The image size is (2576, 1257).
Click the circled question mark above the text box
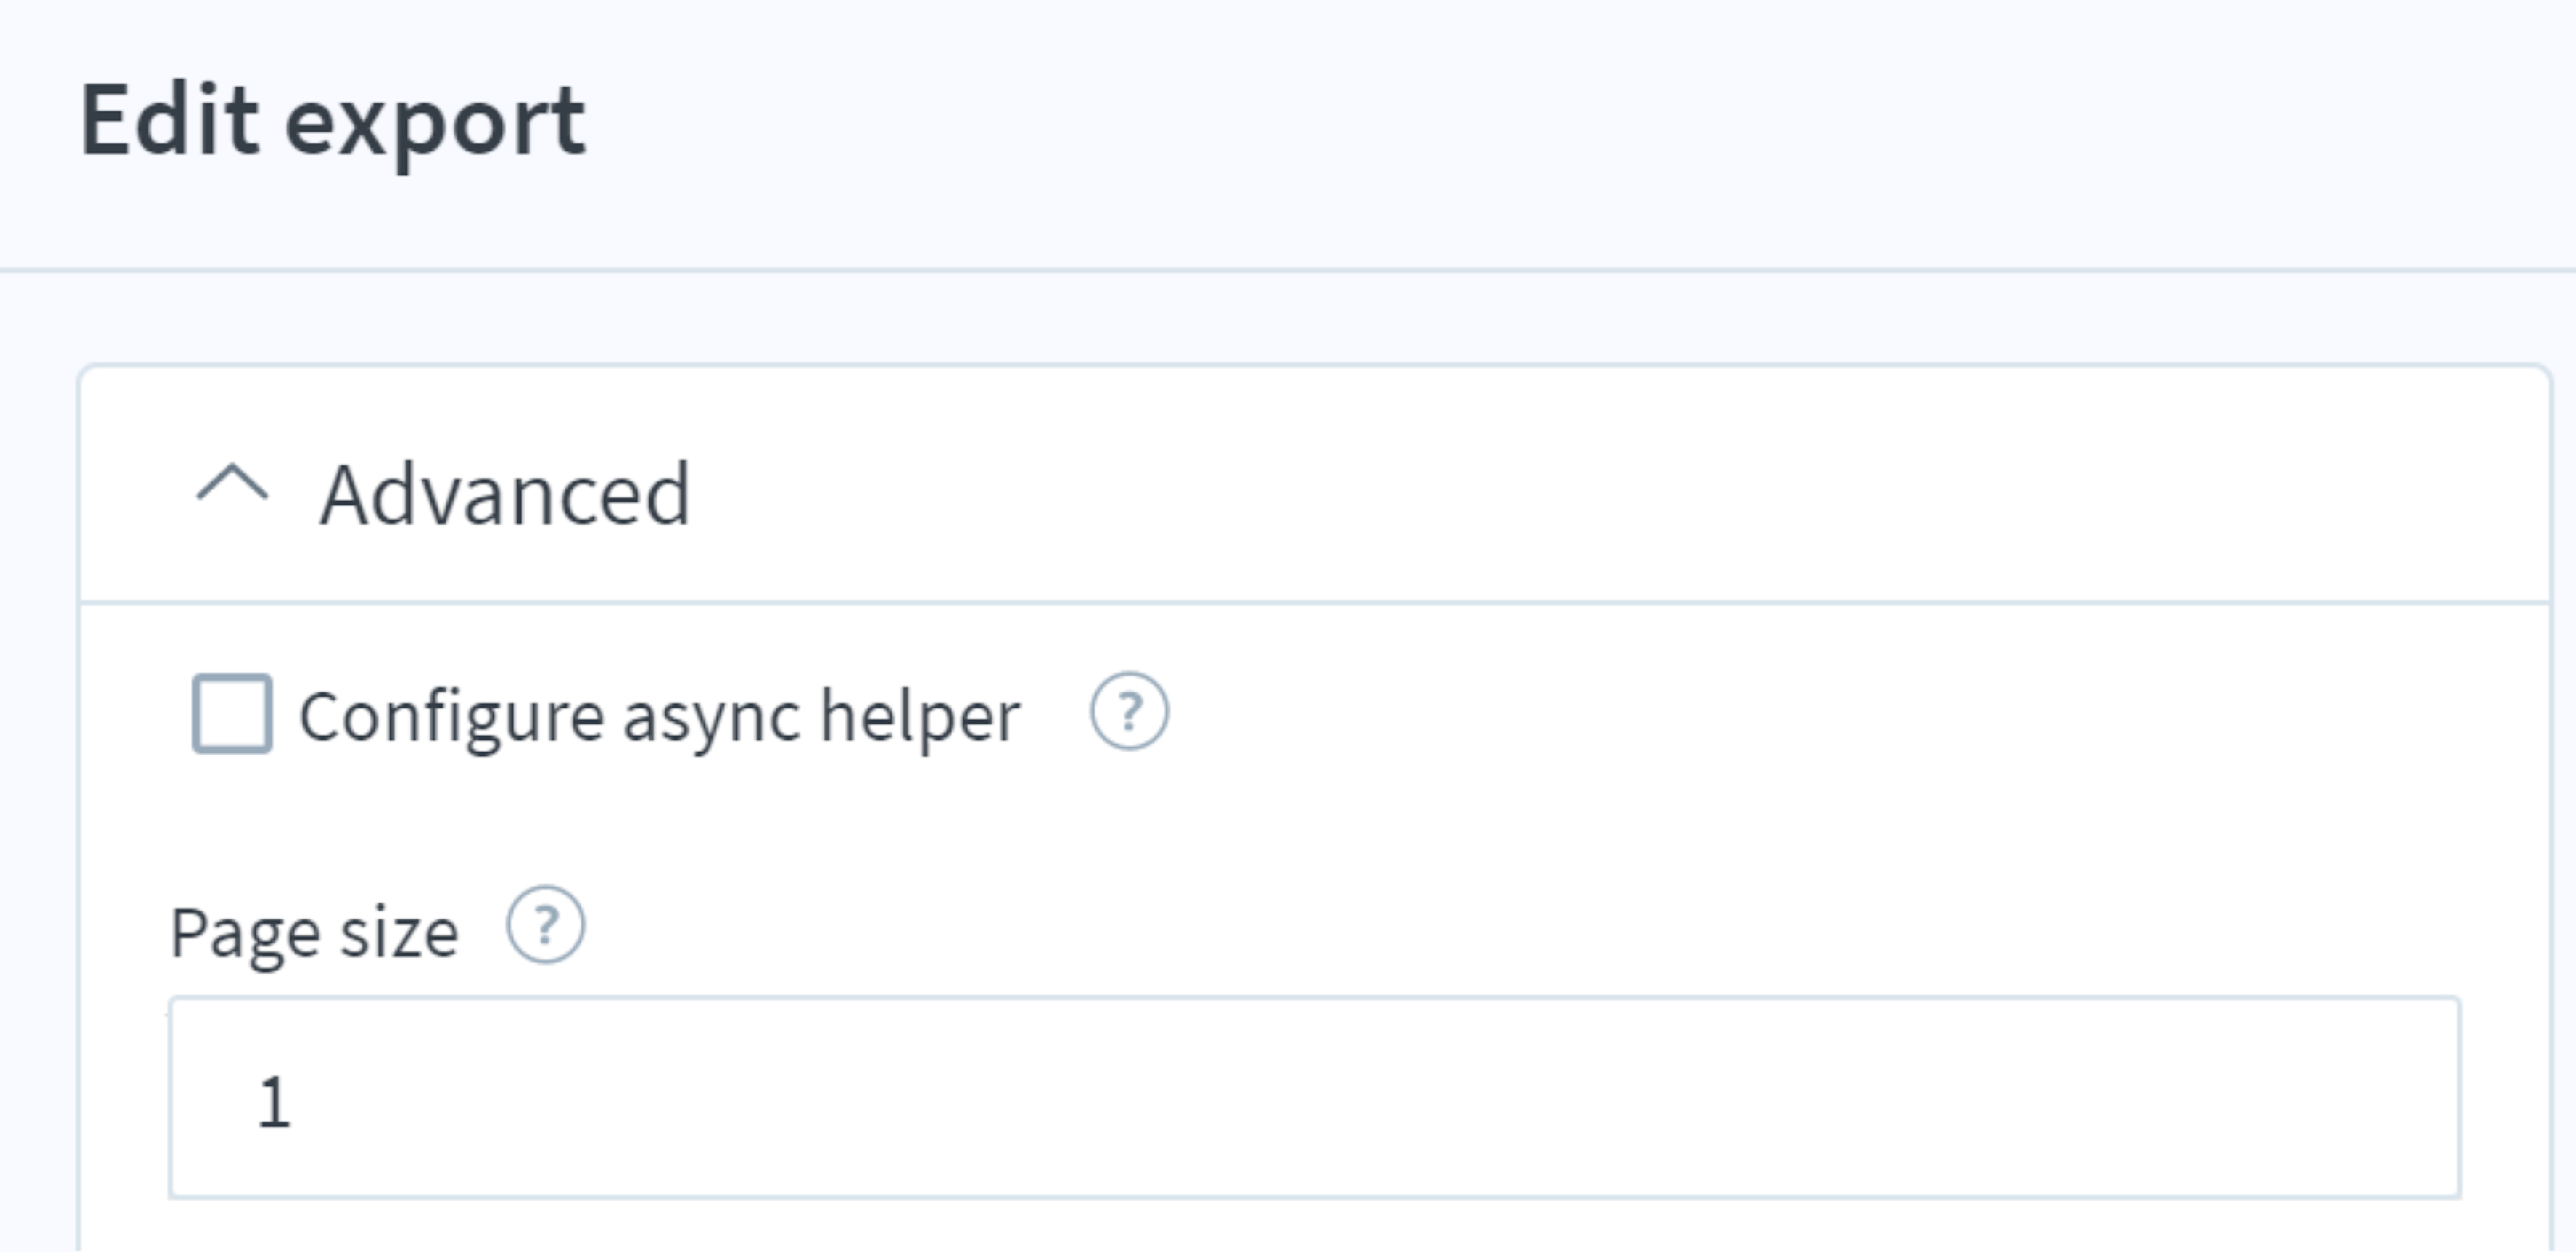tap(545, 925)
